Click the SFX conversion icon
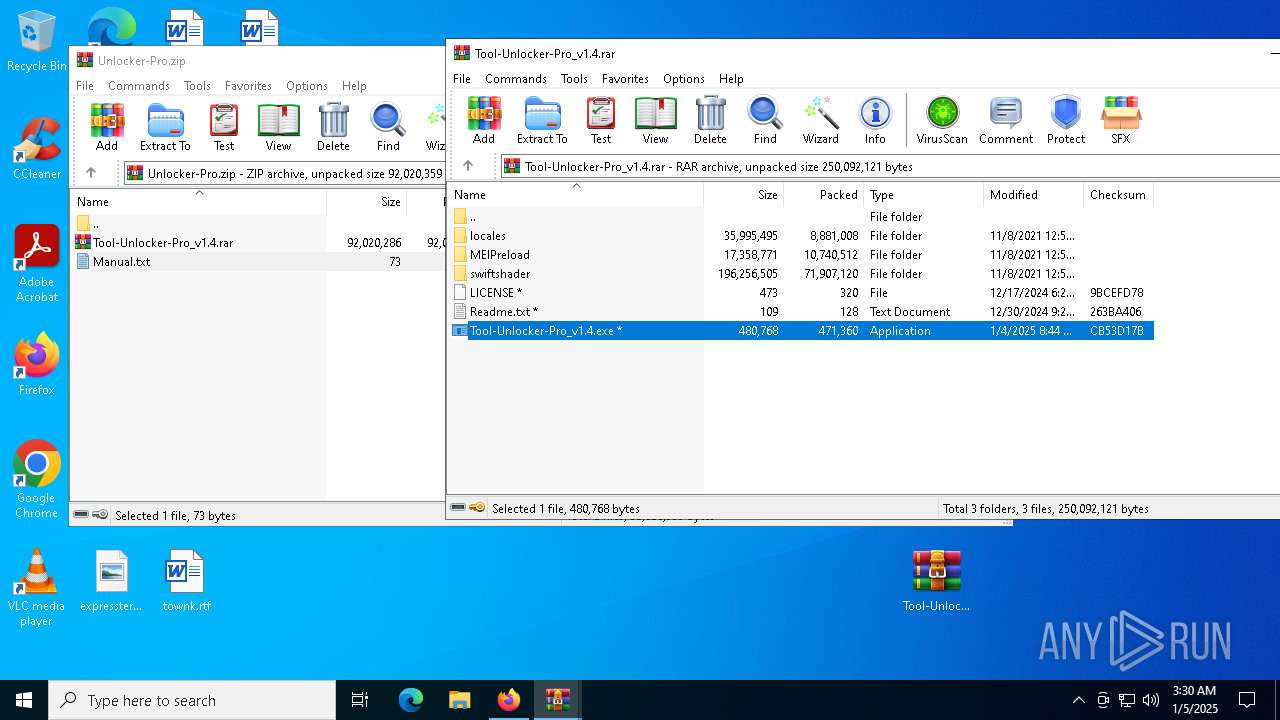 (1121, 121)
